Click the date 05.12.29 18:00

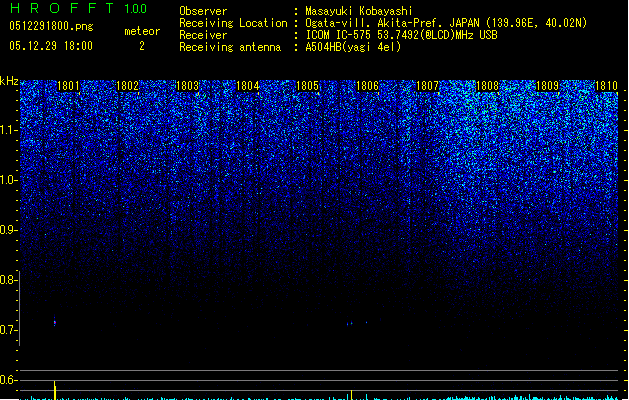[x=51, y=46]
